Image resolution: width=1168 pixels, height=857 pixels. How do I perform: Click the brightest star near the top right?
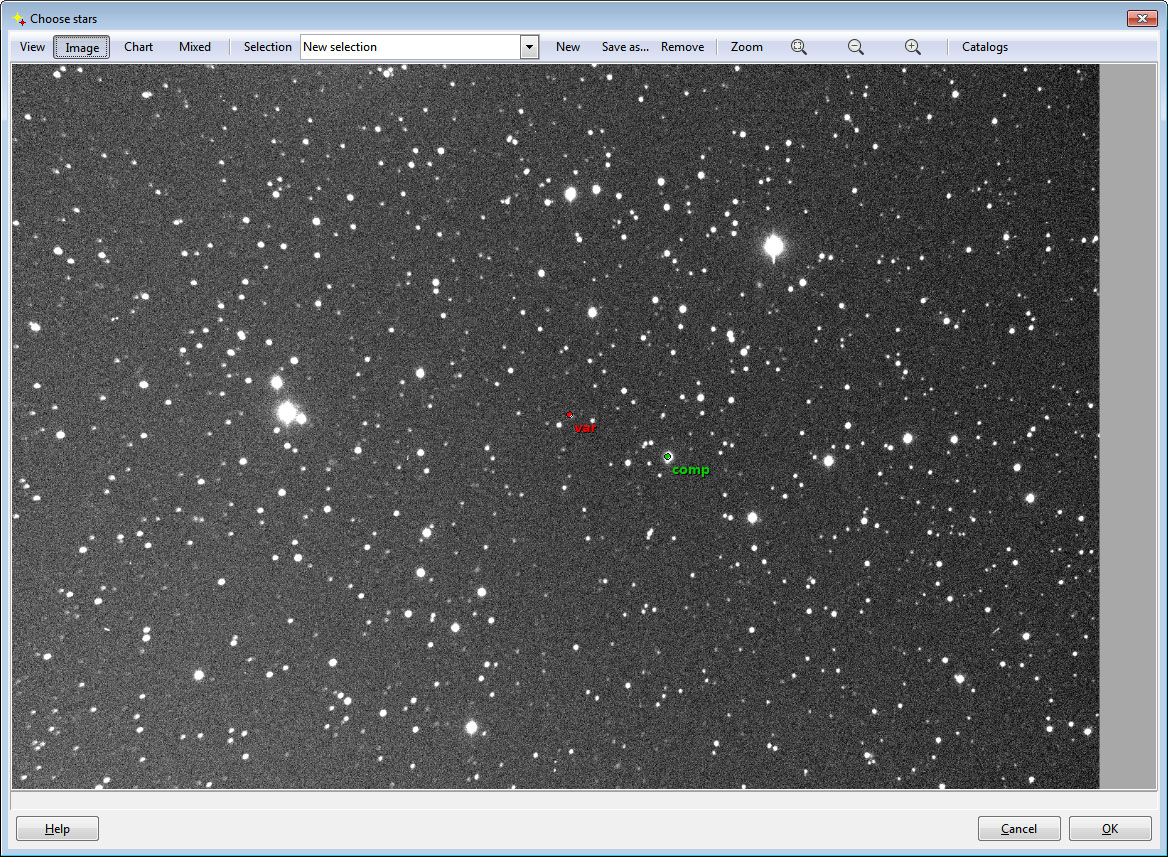(x=773, y=245)
